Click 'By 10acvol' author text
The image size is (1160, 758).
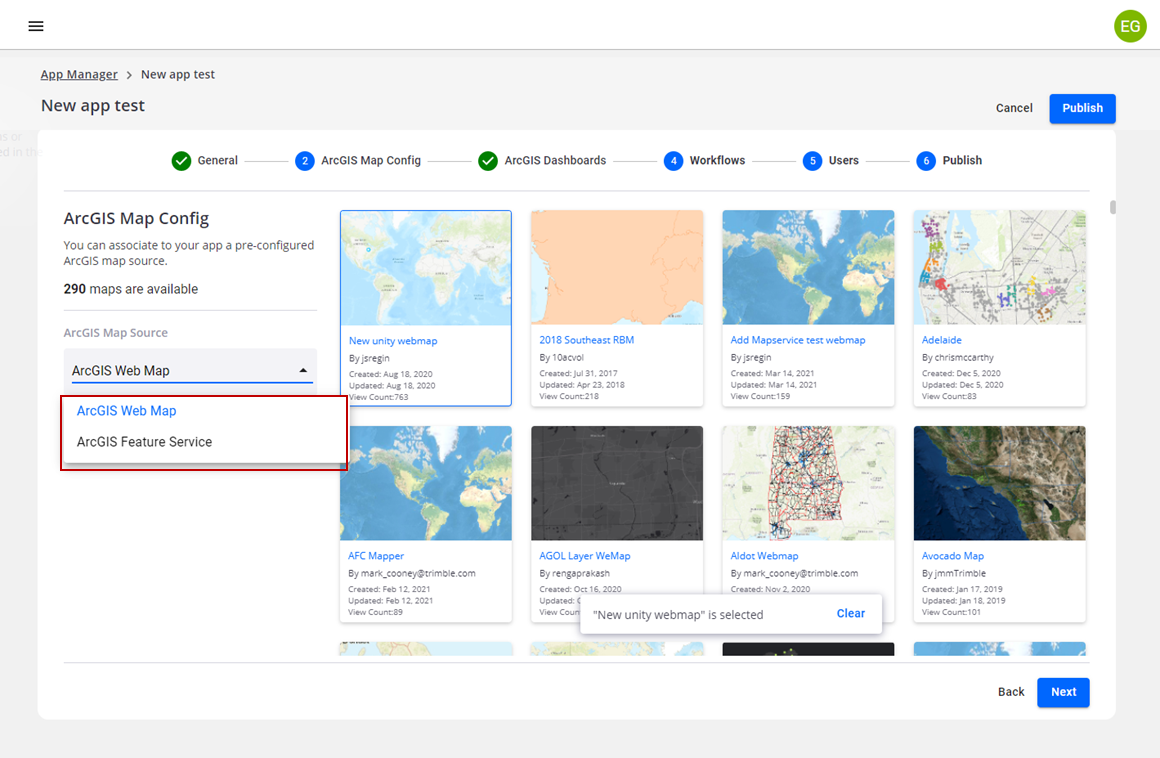coord(562,357)
